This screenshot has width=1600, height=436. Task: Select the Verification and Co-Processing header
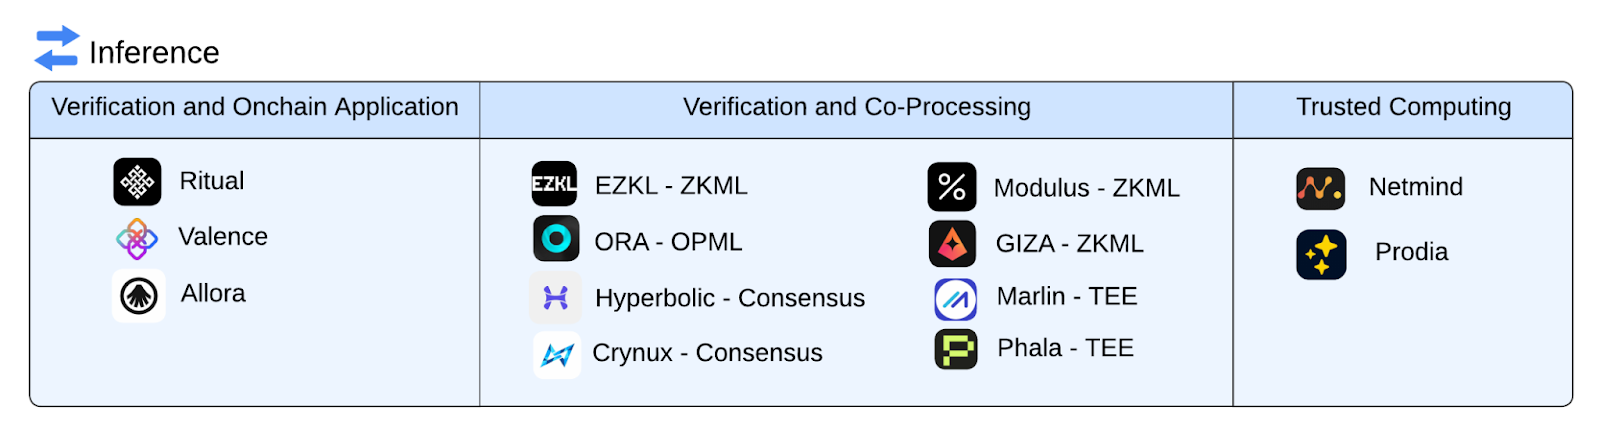856,107
